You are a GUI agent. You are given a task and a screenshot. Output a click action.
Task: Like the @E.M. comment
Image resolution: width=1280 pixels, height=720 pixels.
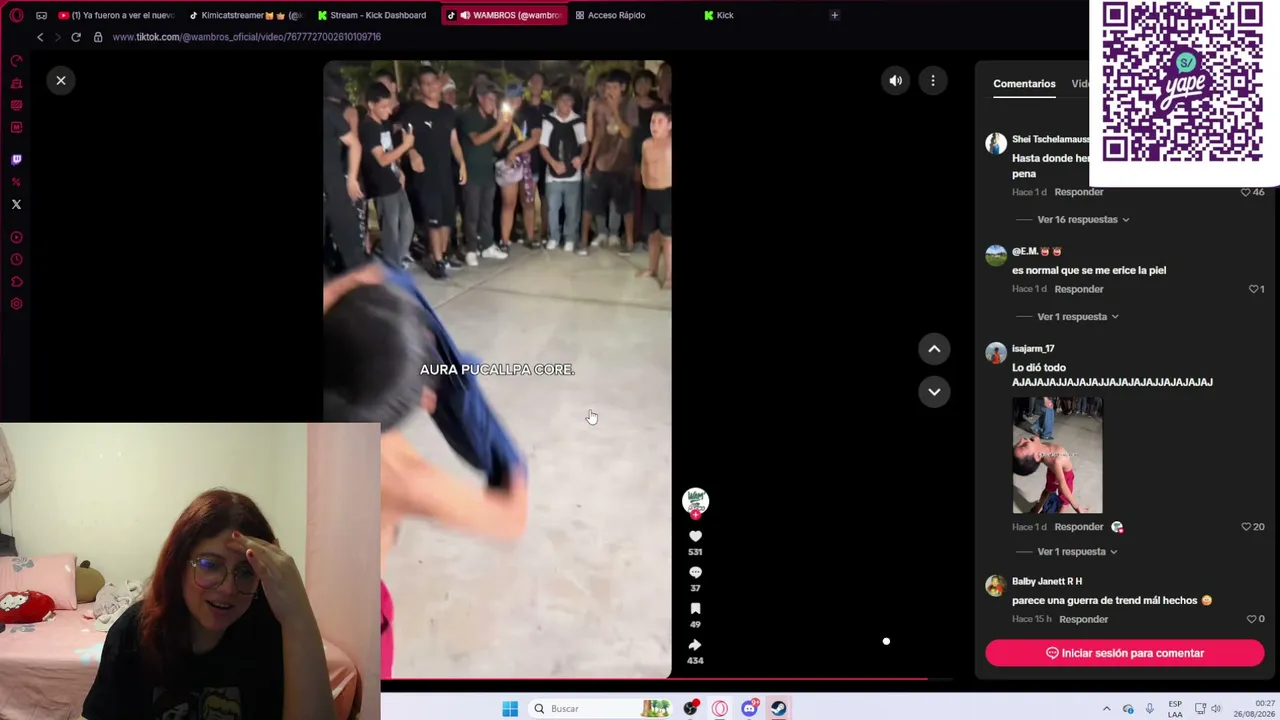click(x=1253, y=289)
